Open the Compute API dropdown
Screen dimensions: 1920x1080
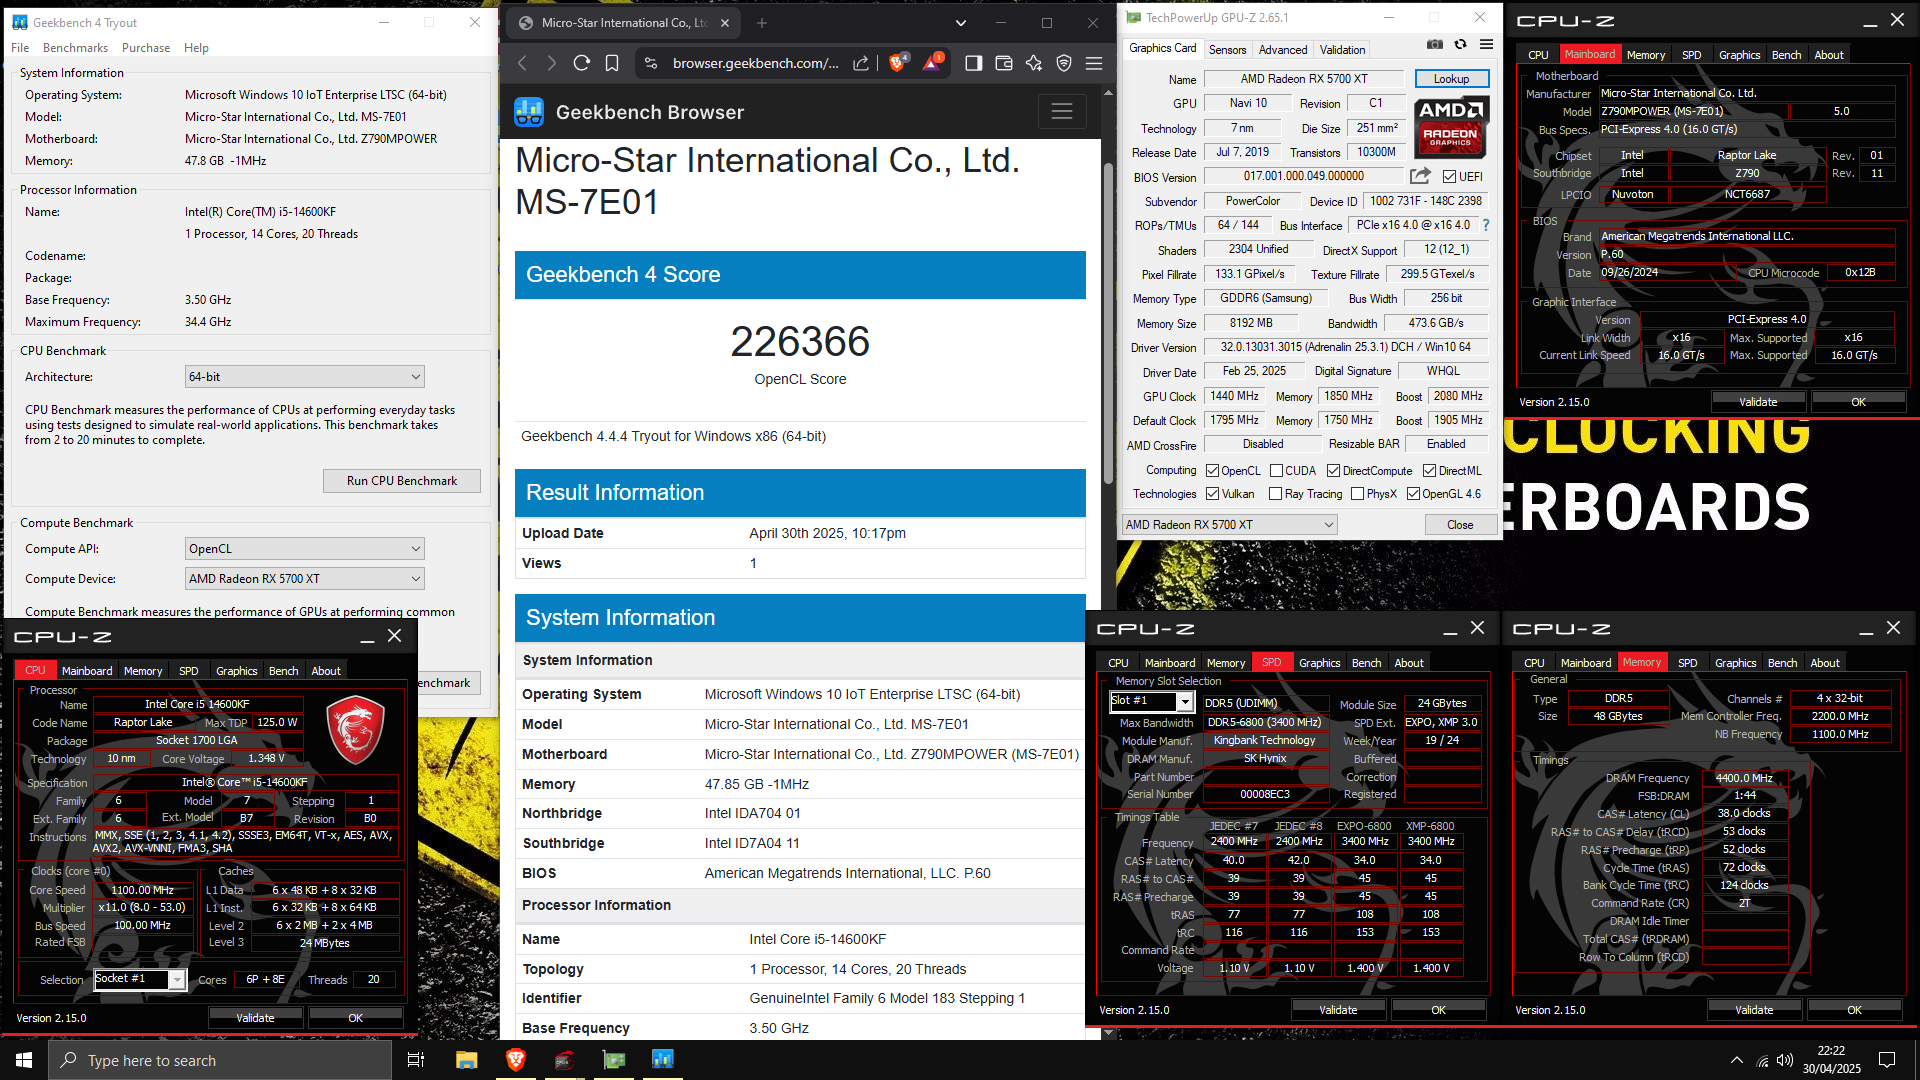pos(305,549)
